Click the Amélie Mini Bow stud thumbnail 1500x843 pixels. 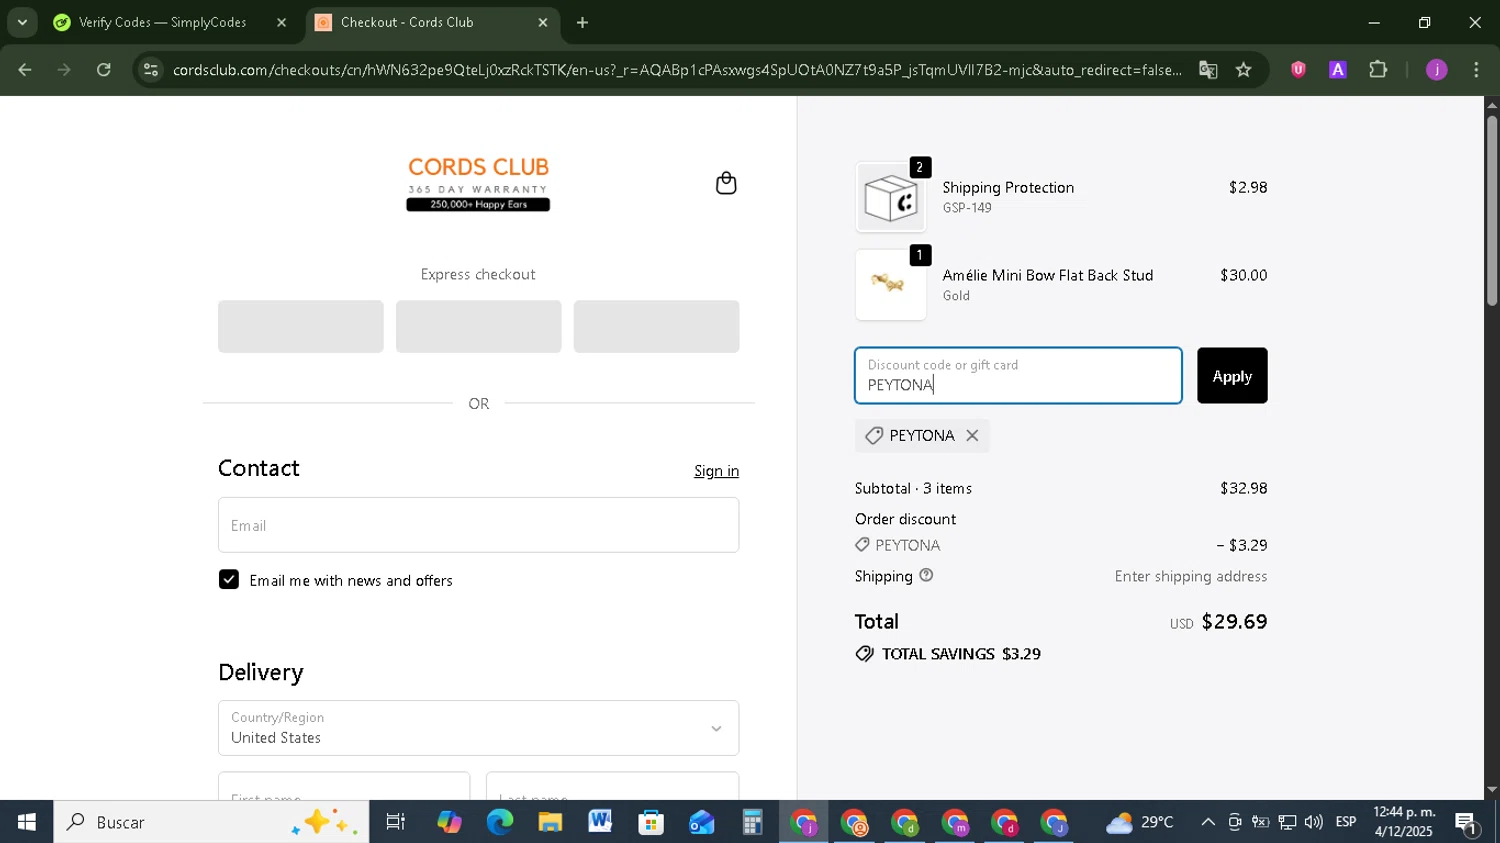891,285
